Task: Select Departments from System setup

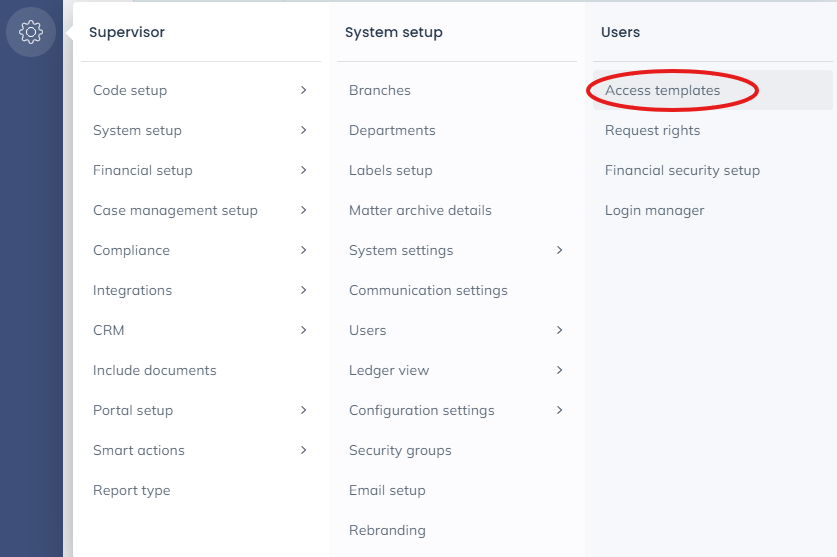Action: tap(392, 130)
